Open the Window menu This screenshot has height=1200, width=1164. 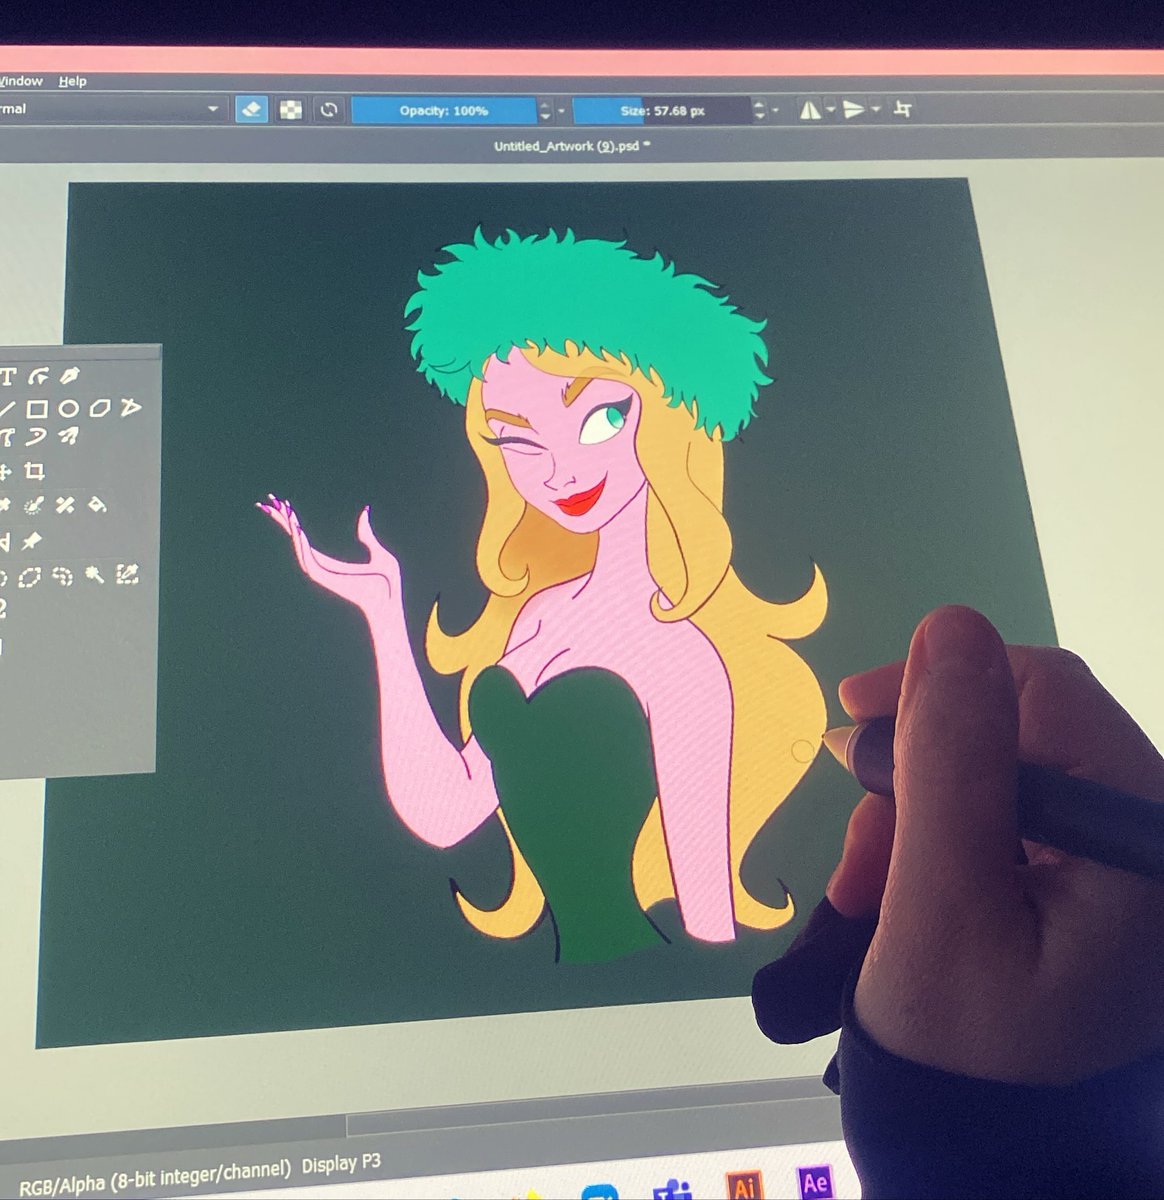[x=21, y=81]
